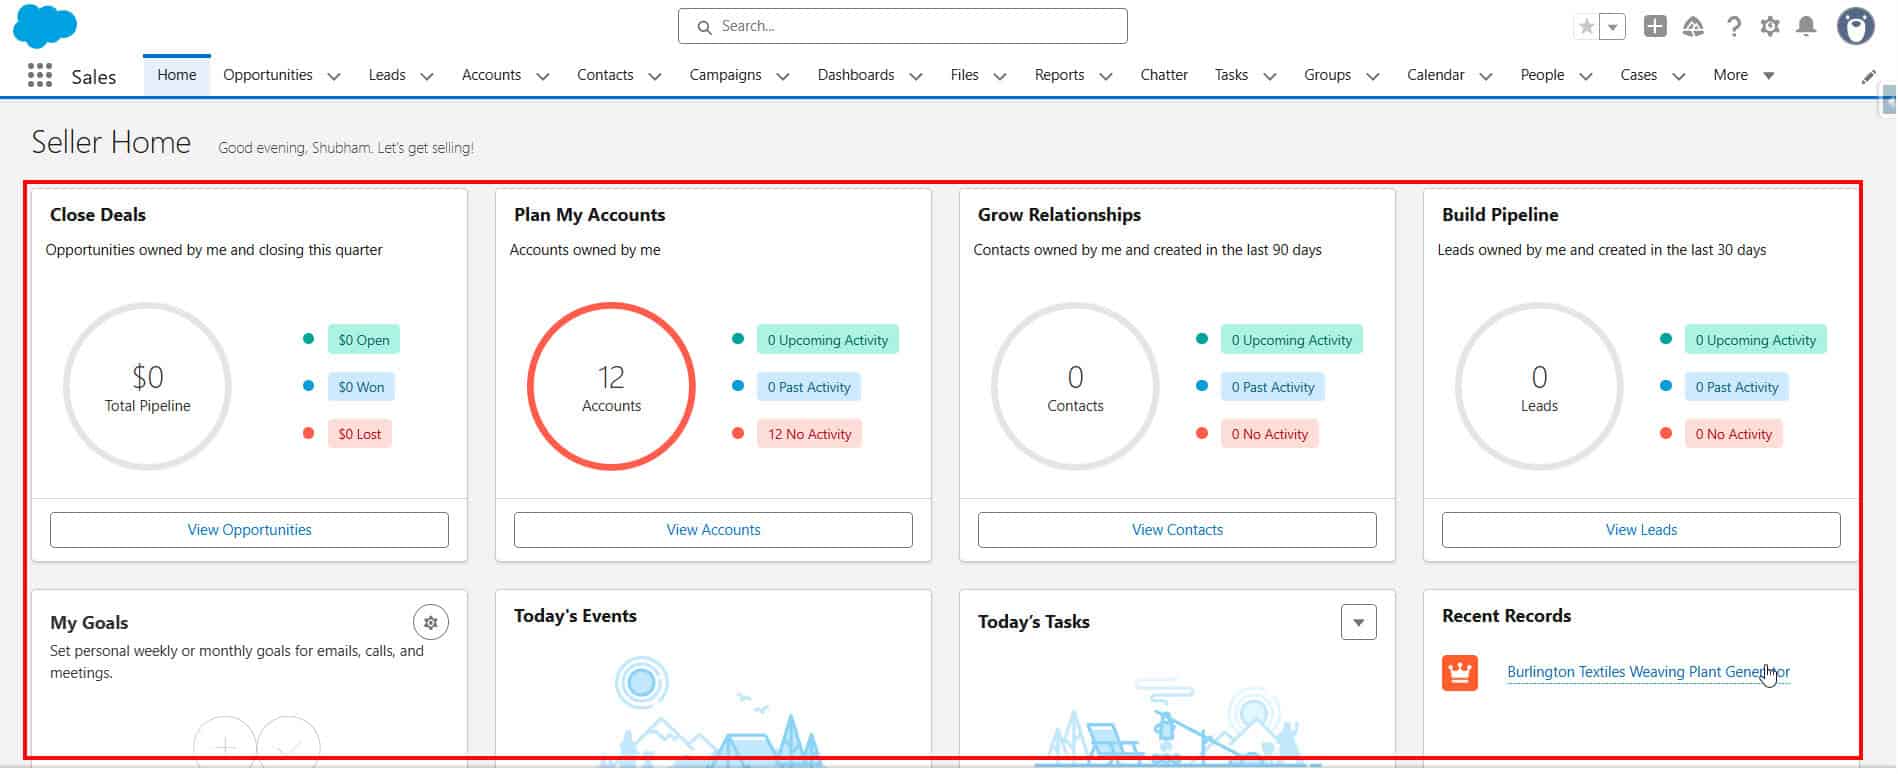
Task: Open the Cases tab
Action: [1638, 75]
